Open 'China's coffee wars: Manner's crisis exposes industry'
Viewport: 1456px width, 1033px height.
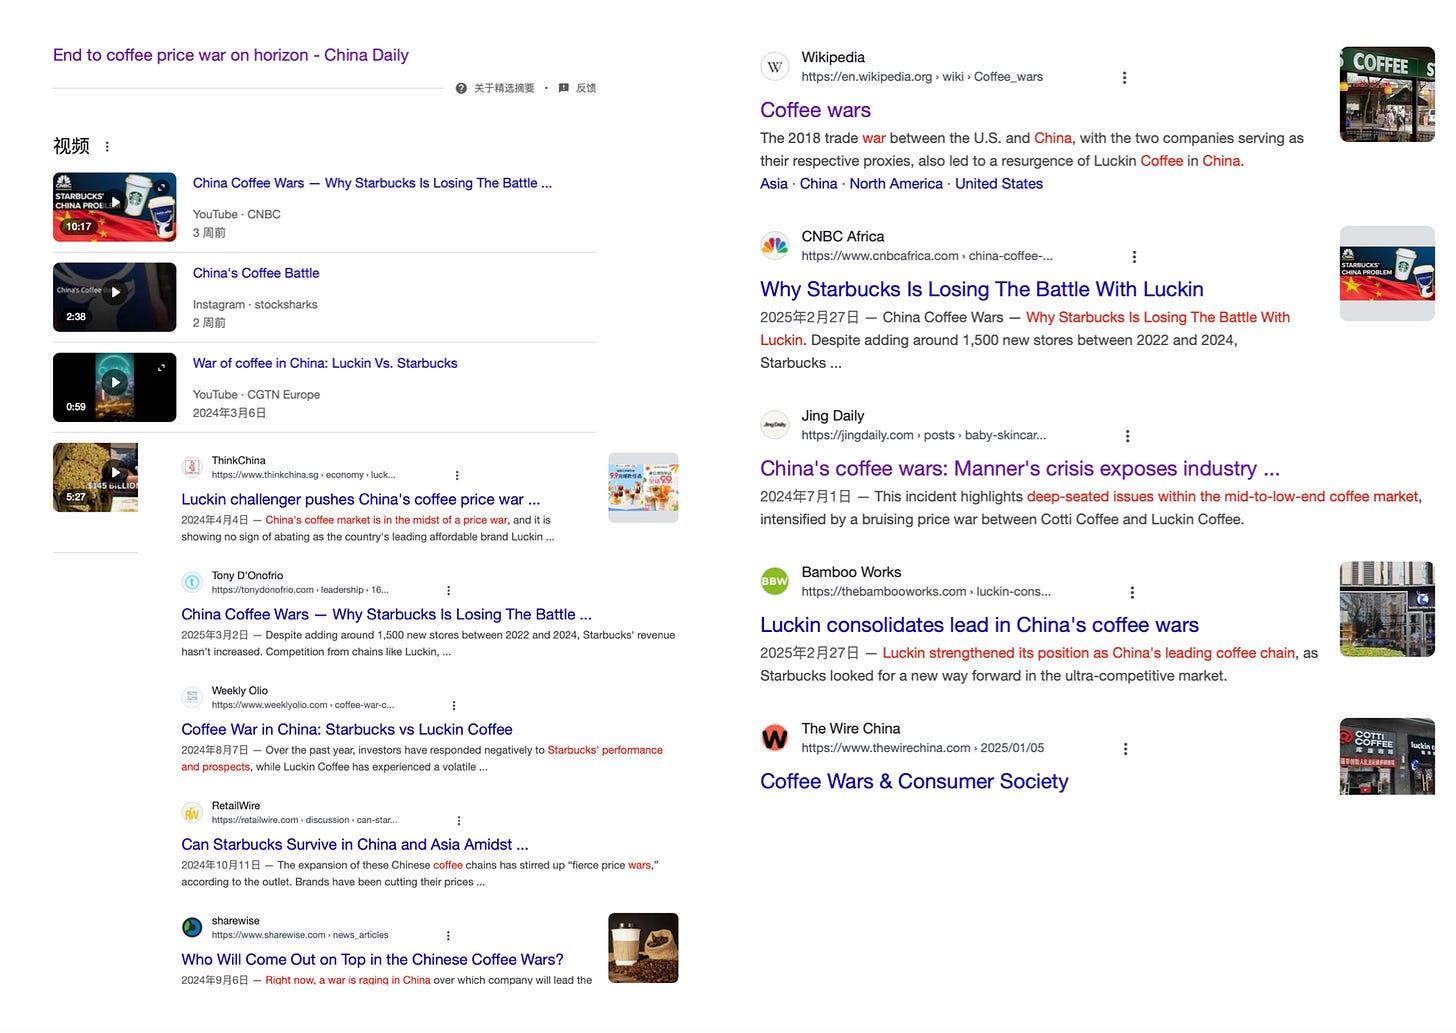(x=1020, y=468)
